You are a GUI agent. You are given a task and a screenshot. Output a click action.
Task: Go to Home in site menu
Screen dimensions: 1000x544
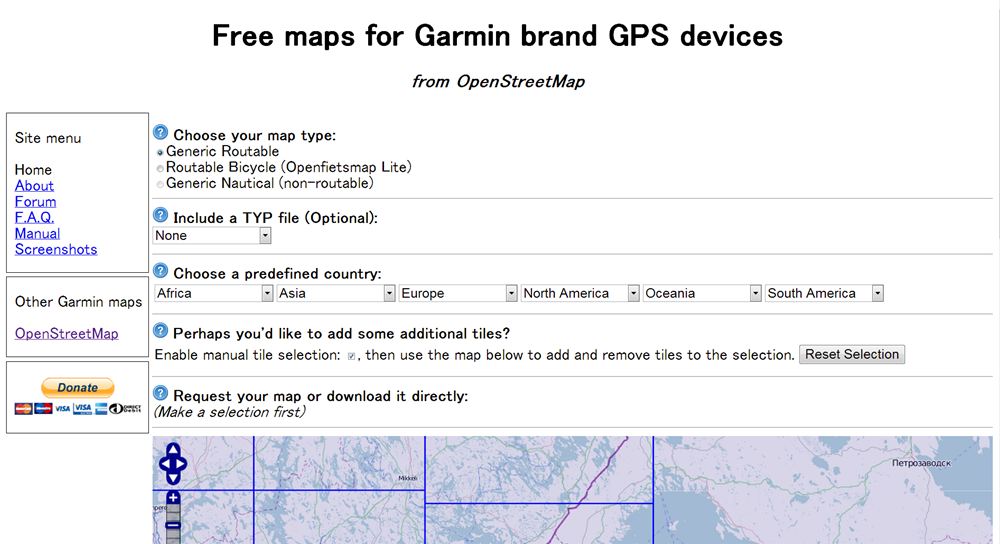pyautogui.click(x=33, y=170)
